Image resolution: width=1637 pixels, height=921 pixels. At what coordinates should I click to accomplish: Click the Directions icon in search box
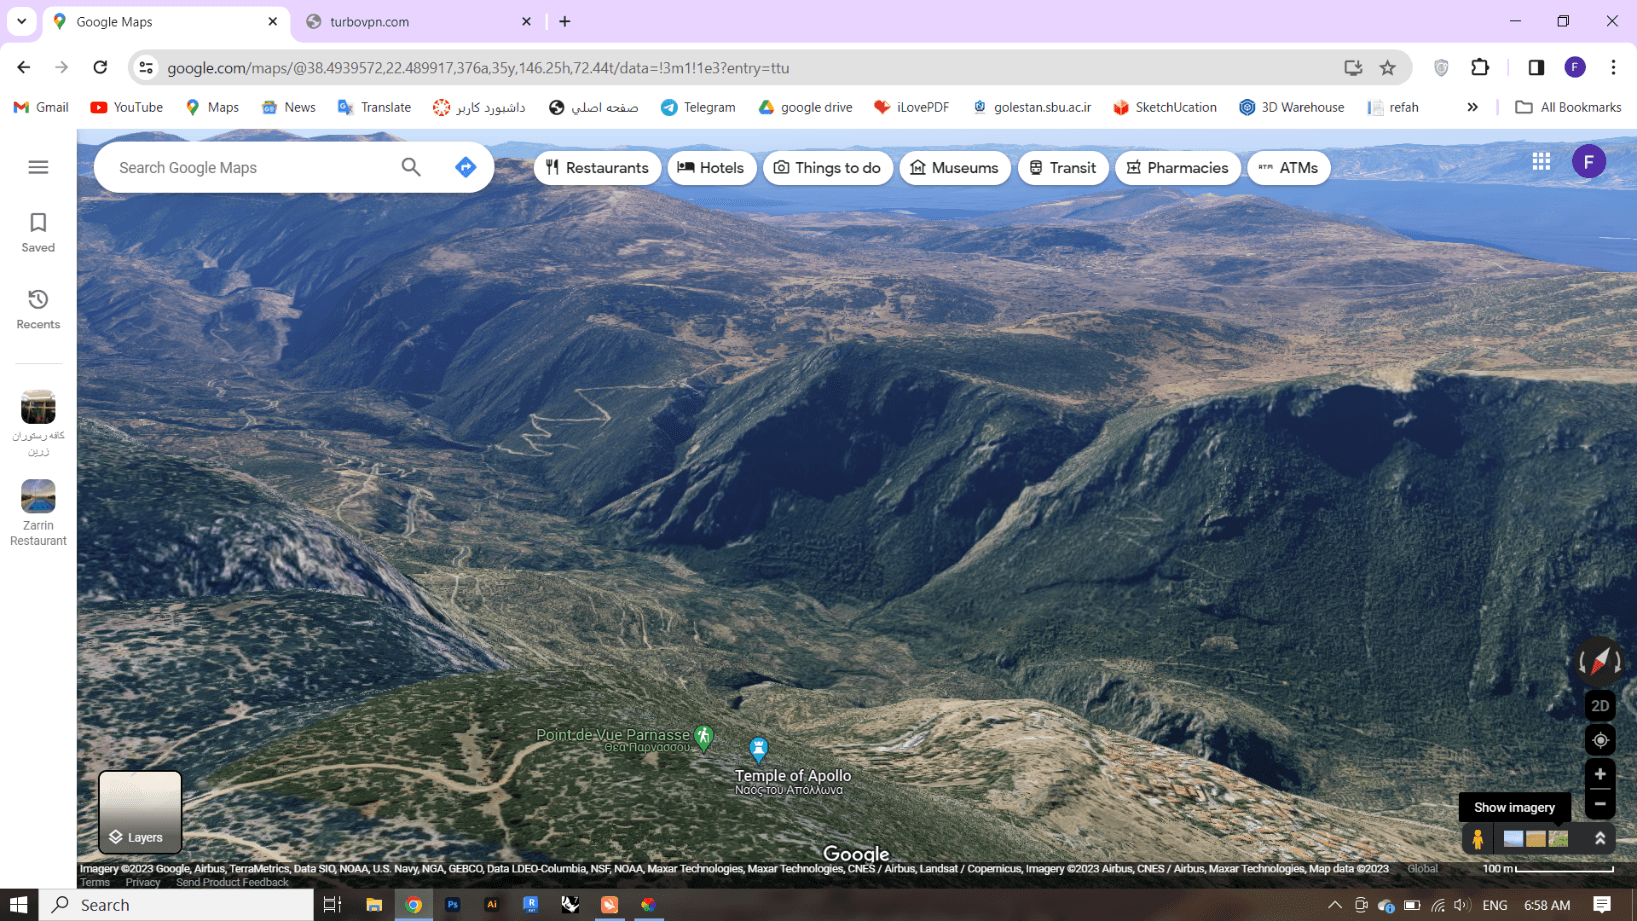[x=465, y=167]
